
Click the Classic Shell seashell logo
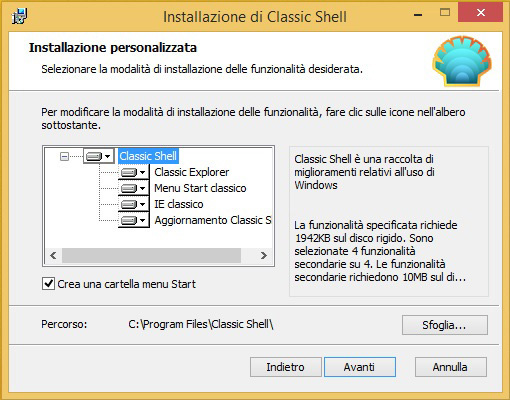tap(462, 61)
